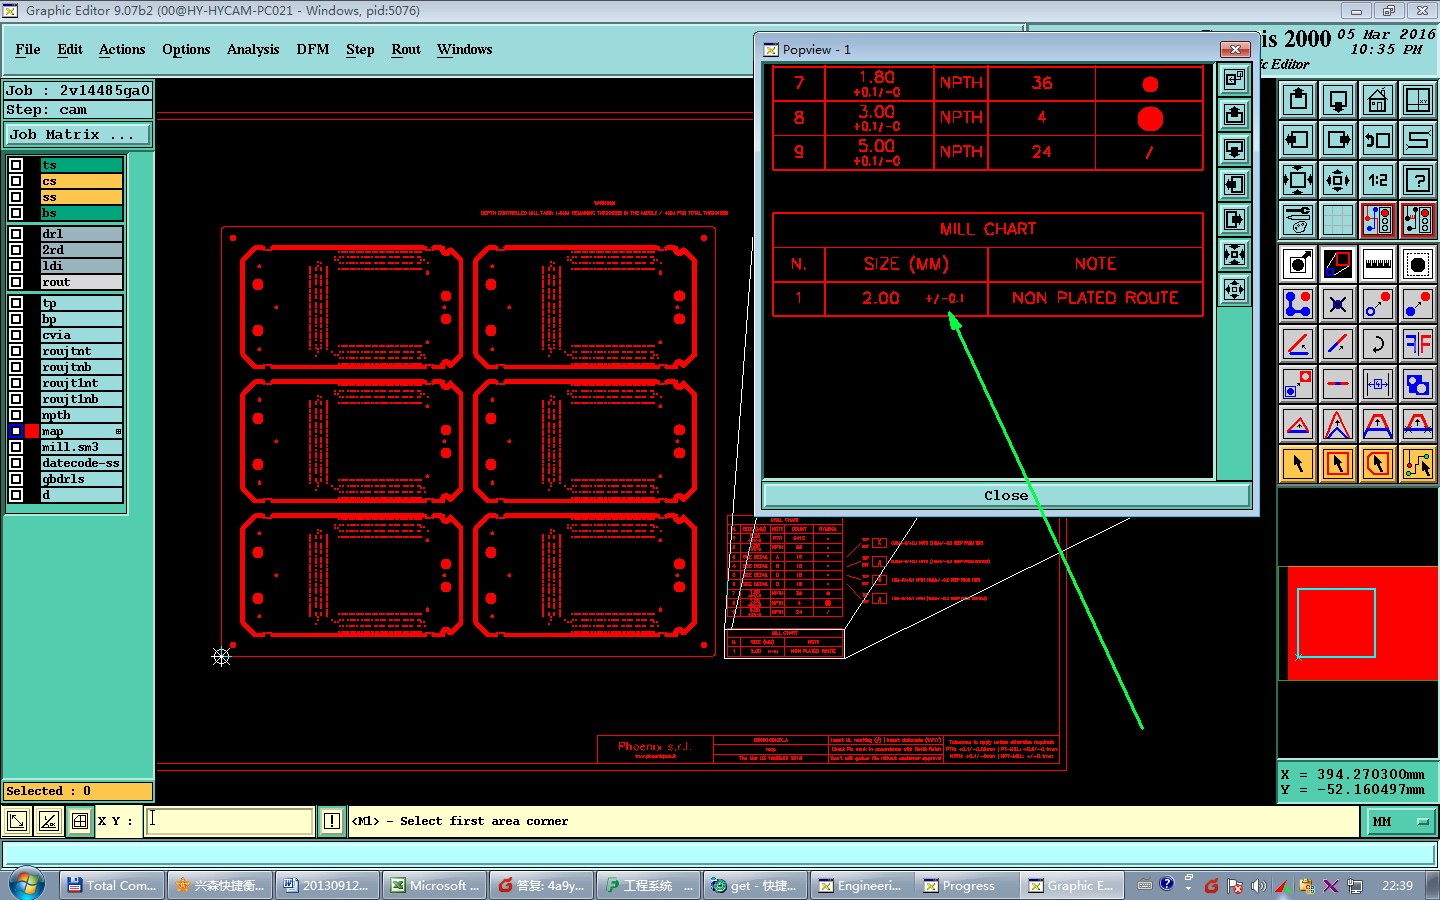Click zoom in icon in Popview toolbar
The width and height of the screenshot is (1440, 900).
point(1235,255)
